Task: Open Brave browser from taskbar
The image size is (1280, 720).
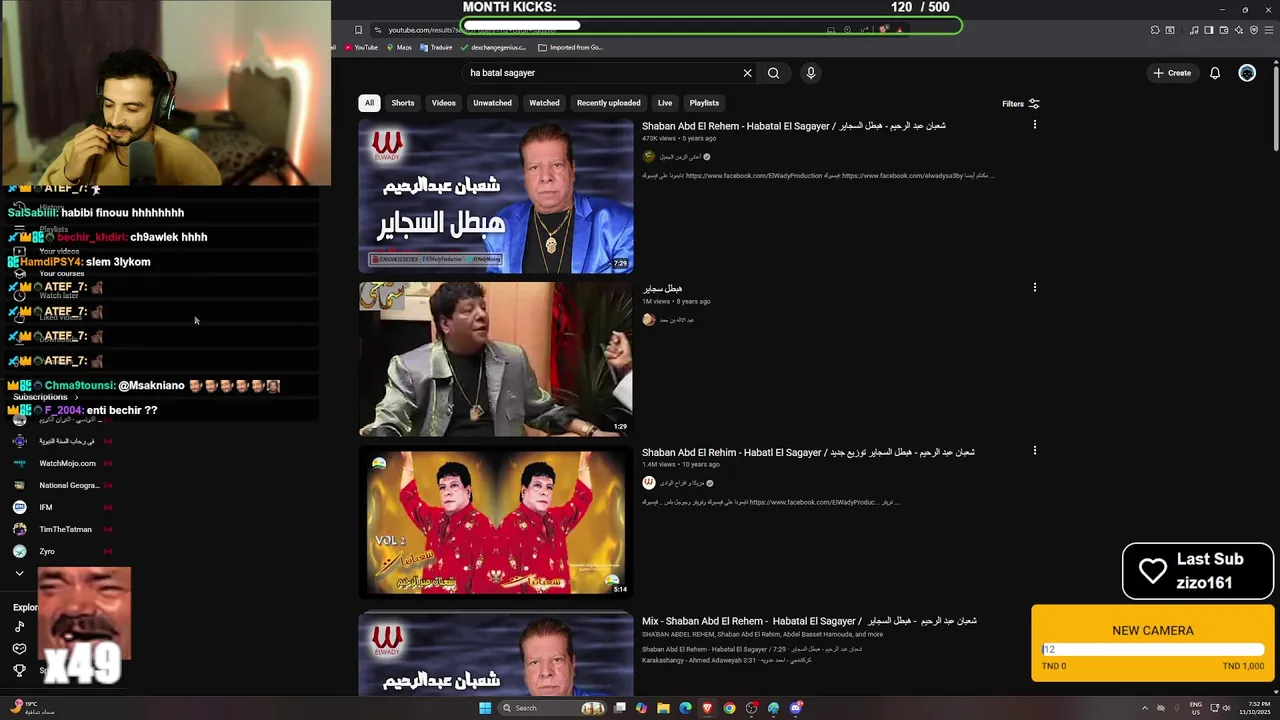Action: tap(707, 708)
